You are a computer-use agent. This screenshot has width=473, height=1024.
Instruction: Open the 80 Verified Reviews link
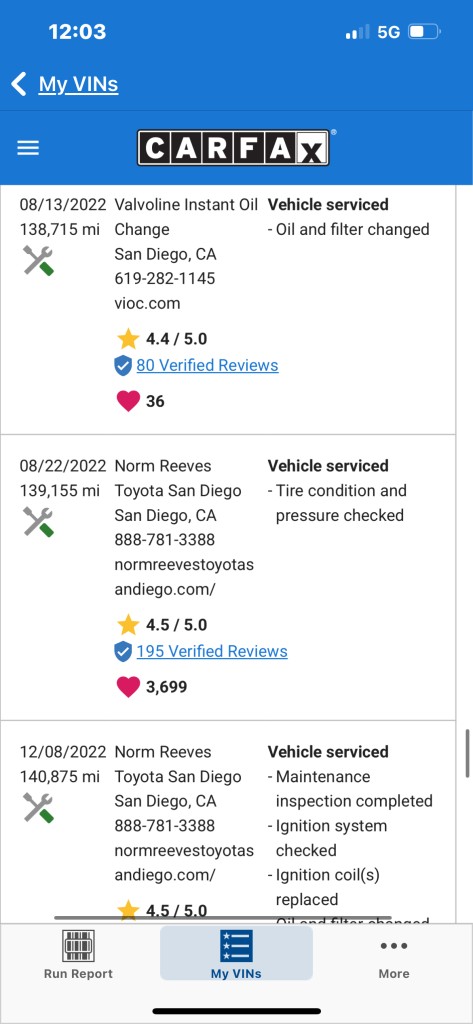coord(207,365)
